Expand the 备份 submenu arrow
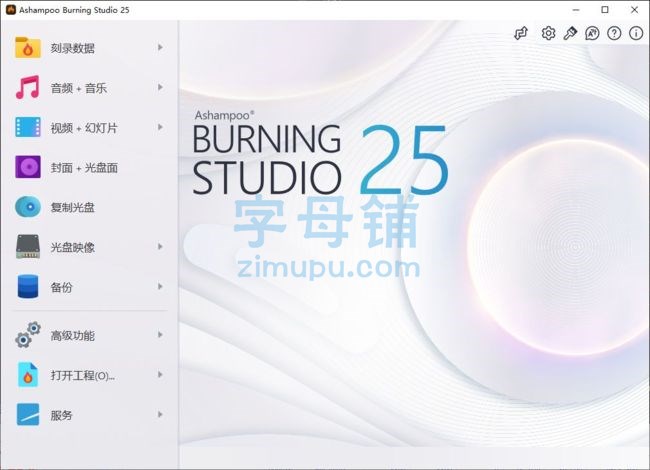 [x=160, y=286]
